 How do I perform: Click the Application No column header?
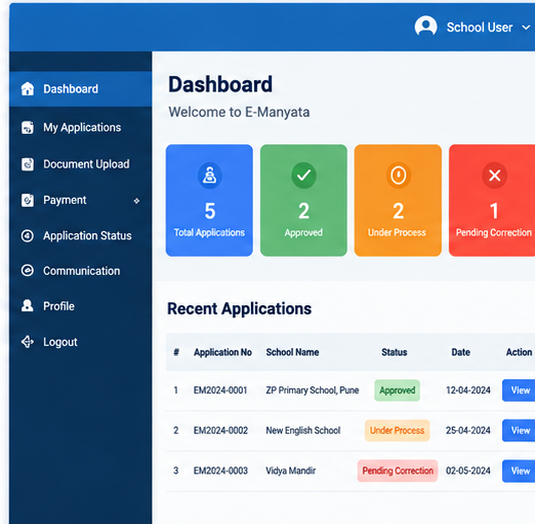(x=222, y=352)
